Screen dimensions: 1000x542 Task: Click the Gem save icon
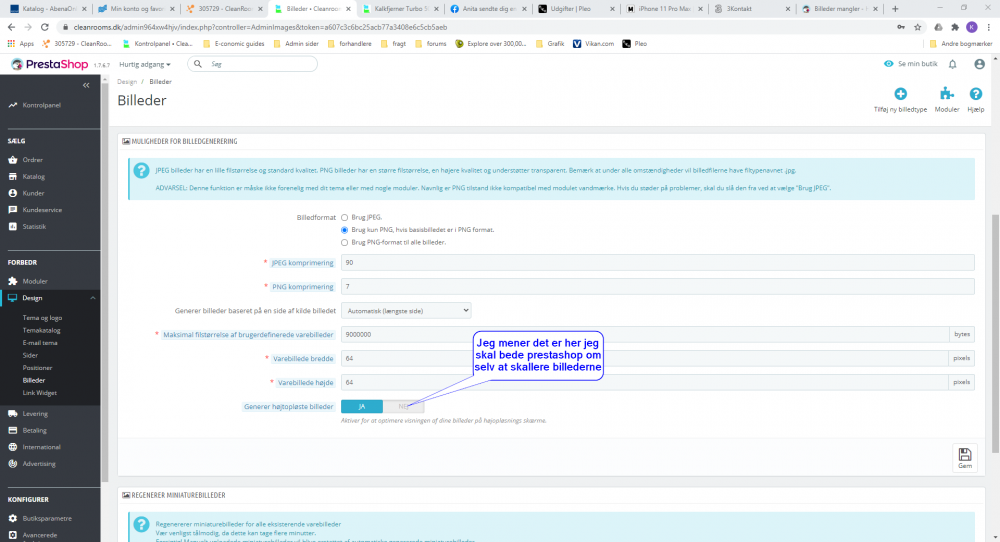click(x=964, y=457)
